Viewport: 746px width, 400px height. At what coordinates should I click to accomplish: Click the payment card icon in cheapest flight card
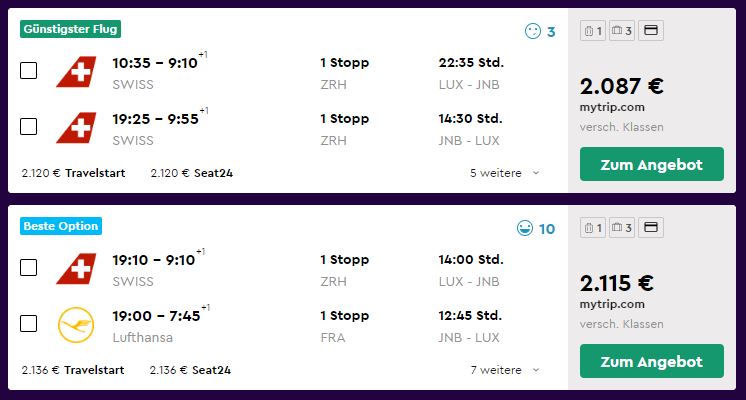[x=650, y=31]
